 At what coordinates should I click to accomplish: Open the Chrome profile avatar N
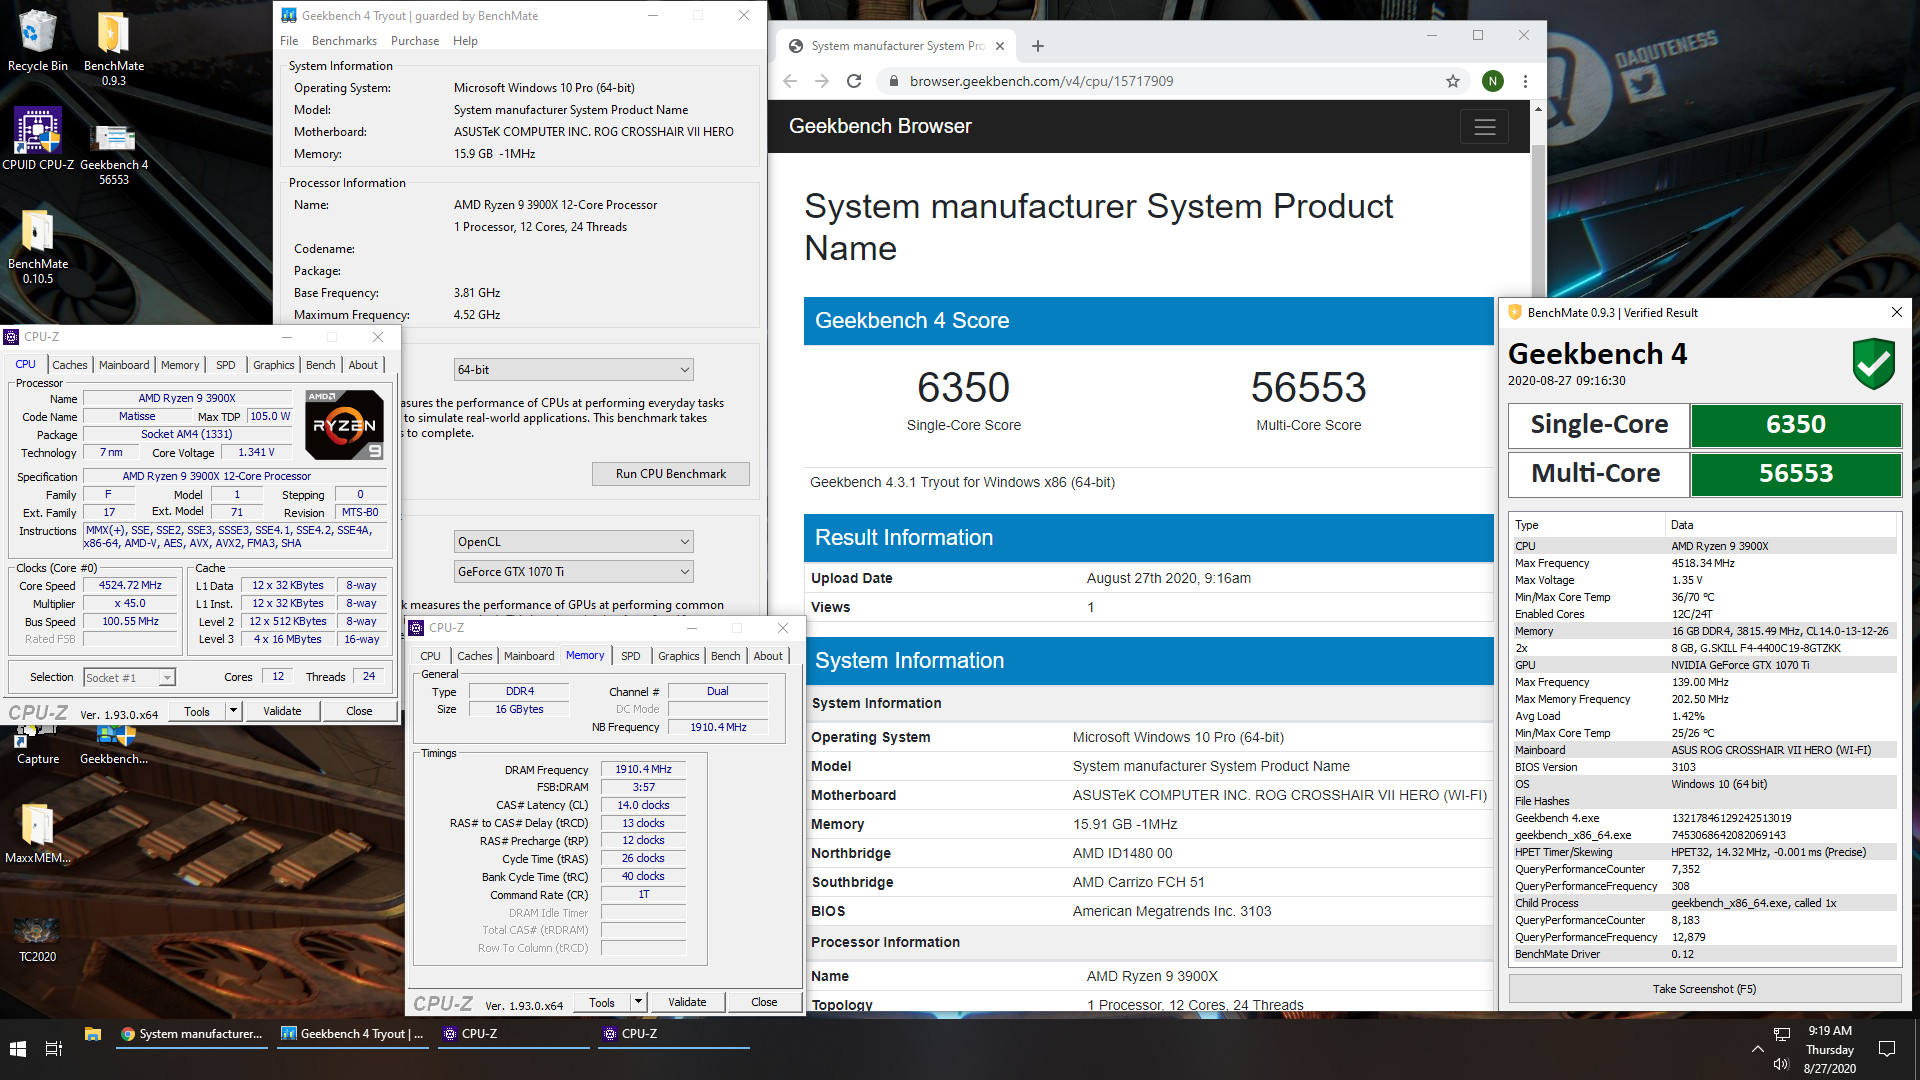click(x=1492, y=81)
